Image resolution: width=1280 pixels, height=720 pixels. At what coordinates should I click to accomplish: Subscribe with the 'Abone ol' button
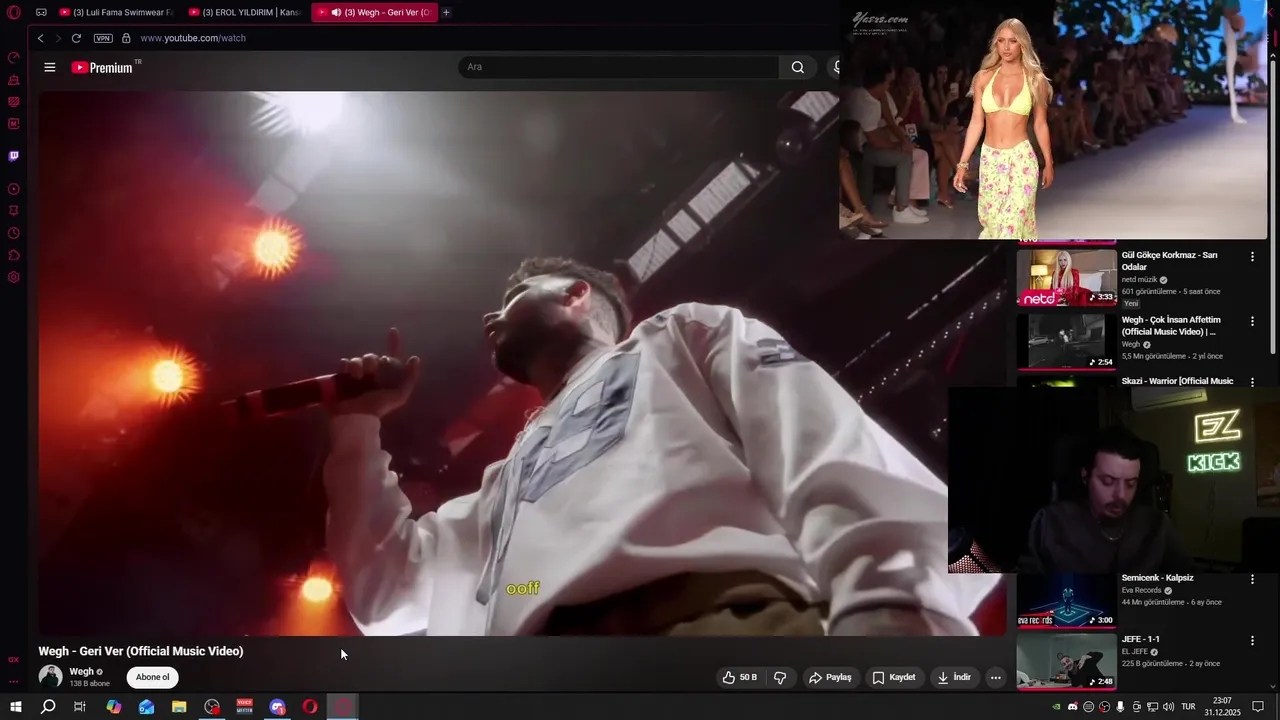(x=152, y=677)
